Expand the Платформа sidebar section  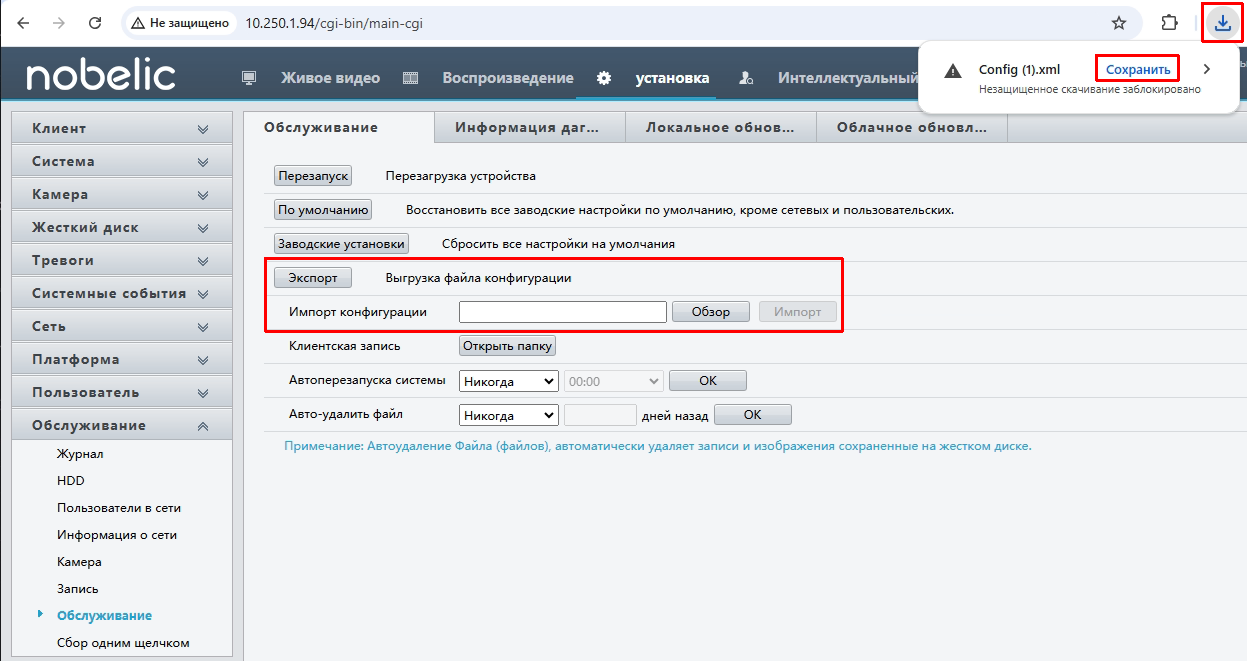pyautogui.click(x=121, y=359)
